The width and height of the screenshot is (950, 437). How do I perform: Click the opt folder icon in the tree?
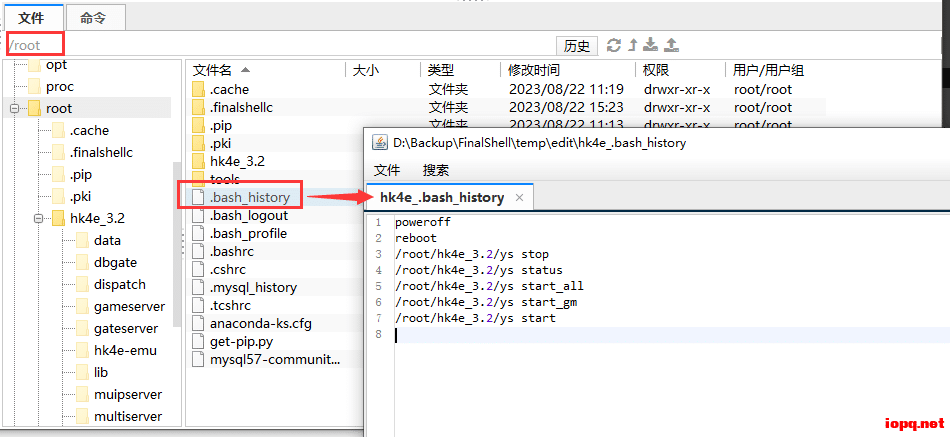point(34,65)
